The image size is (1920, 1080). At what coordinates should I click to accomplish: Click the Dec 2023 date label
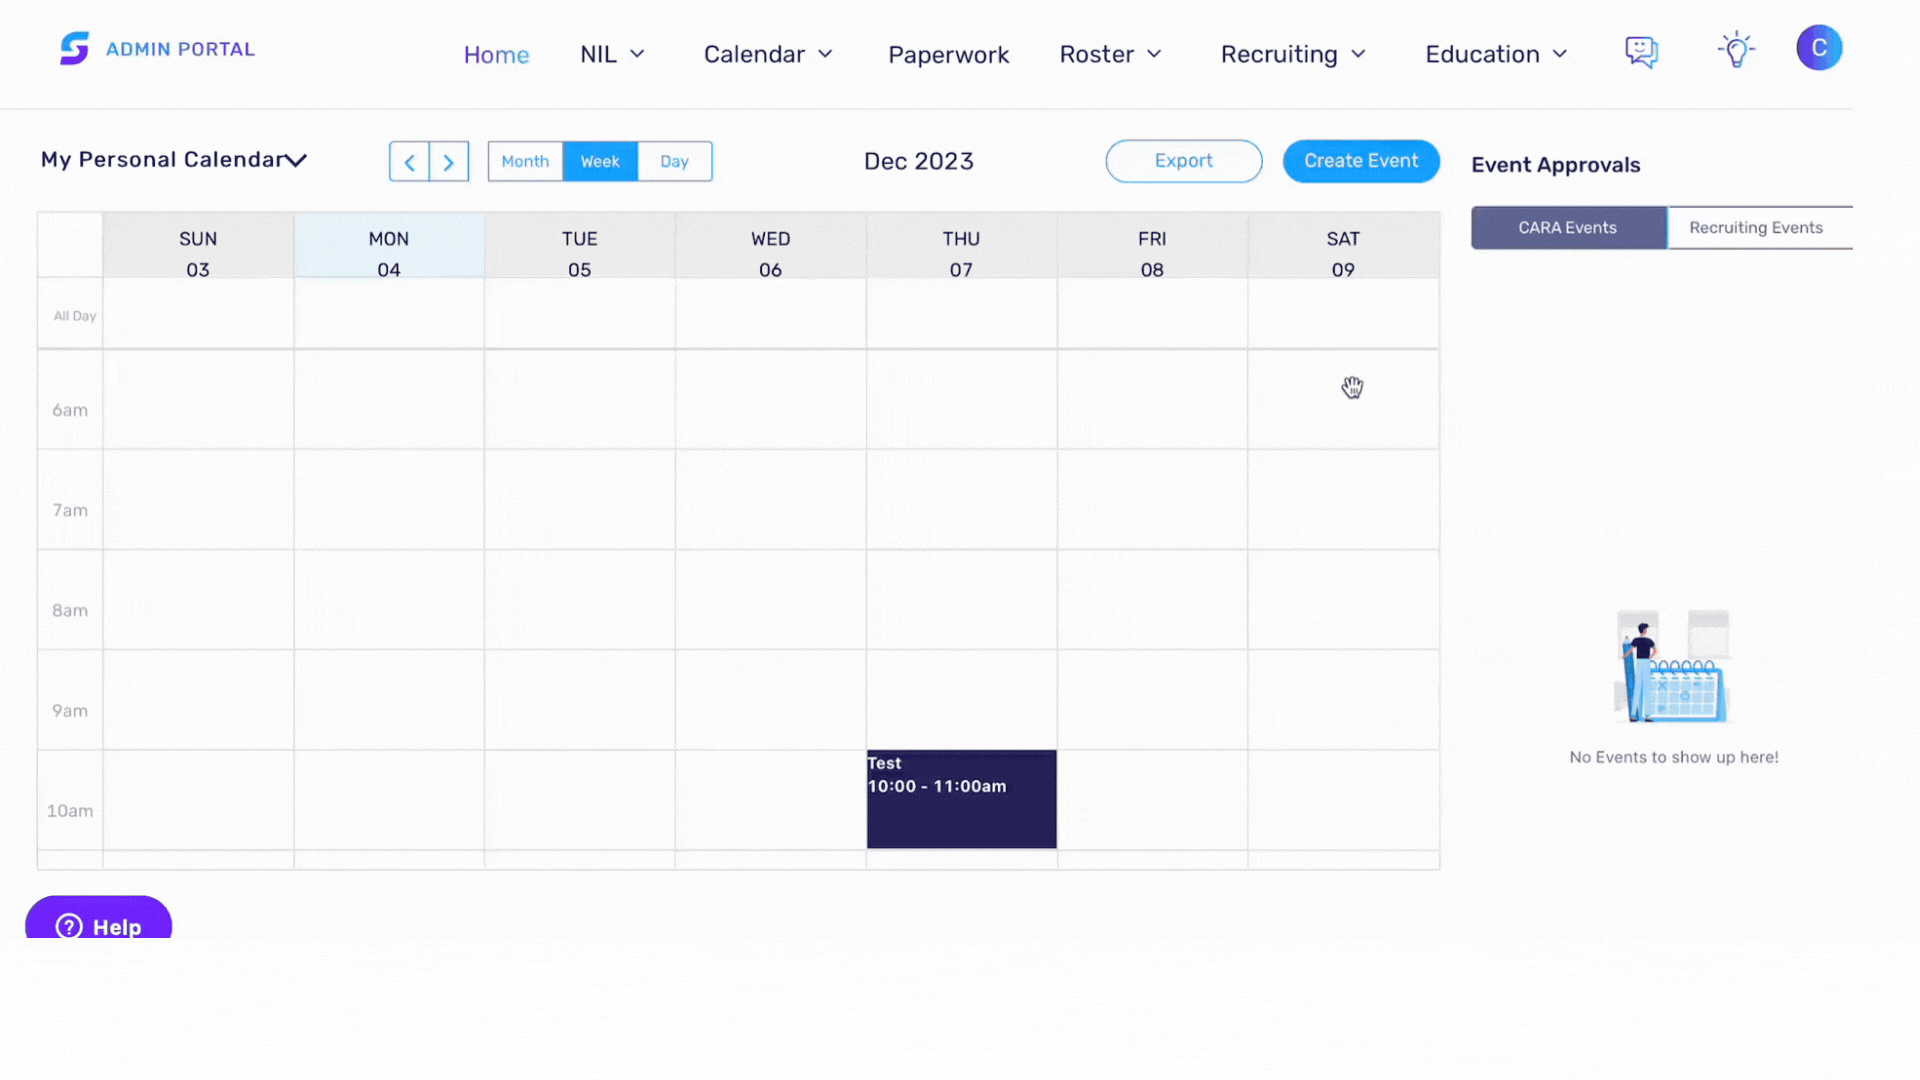tap(918, 161)
